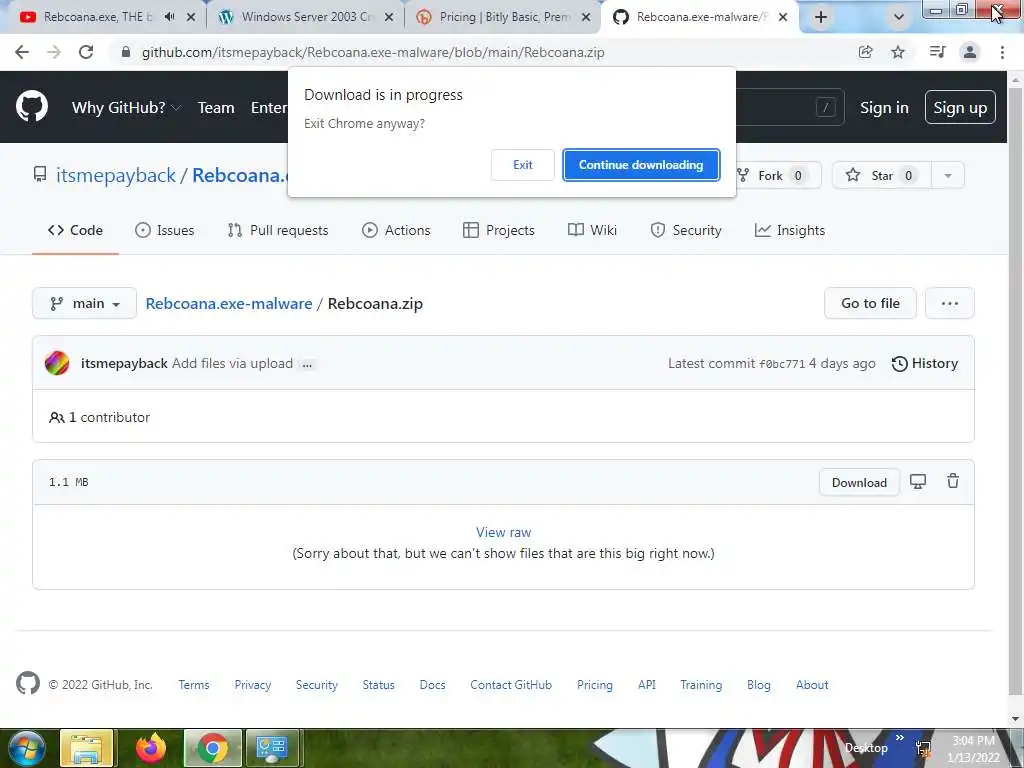Fork this repository

pos(778,175)
